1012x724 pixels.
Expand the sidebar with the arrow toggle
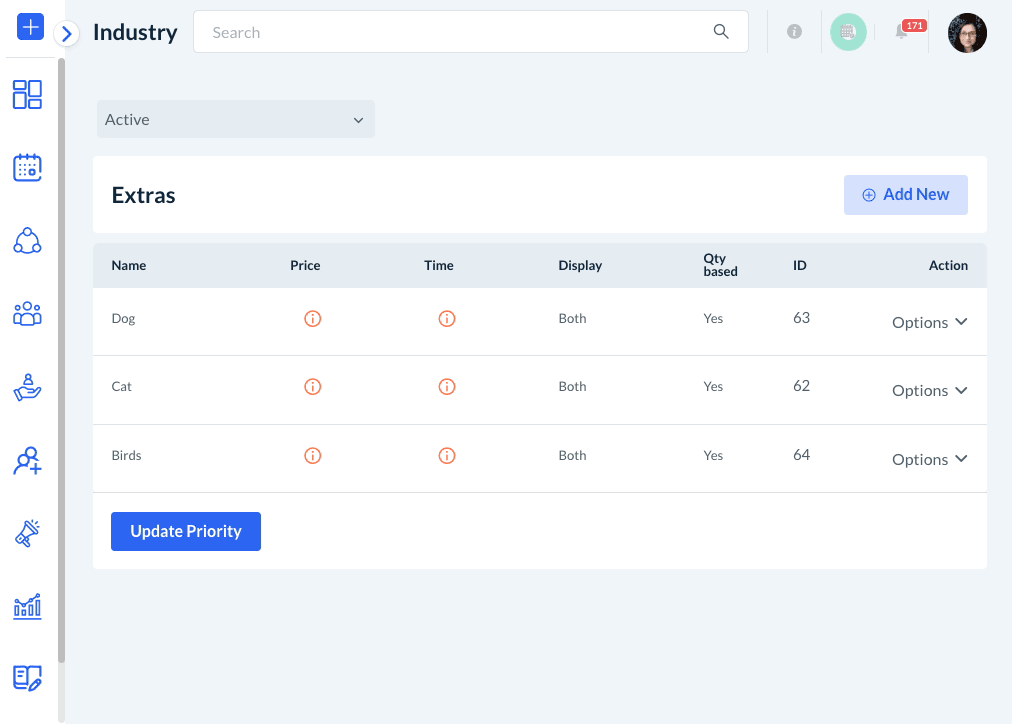click(x=67, y=34)
